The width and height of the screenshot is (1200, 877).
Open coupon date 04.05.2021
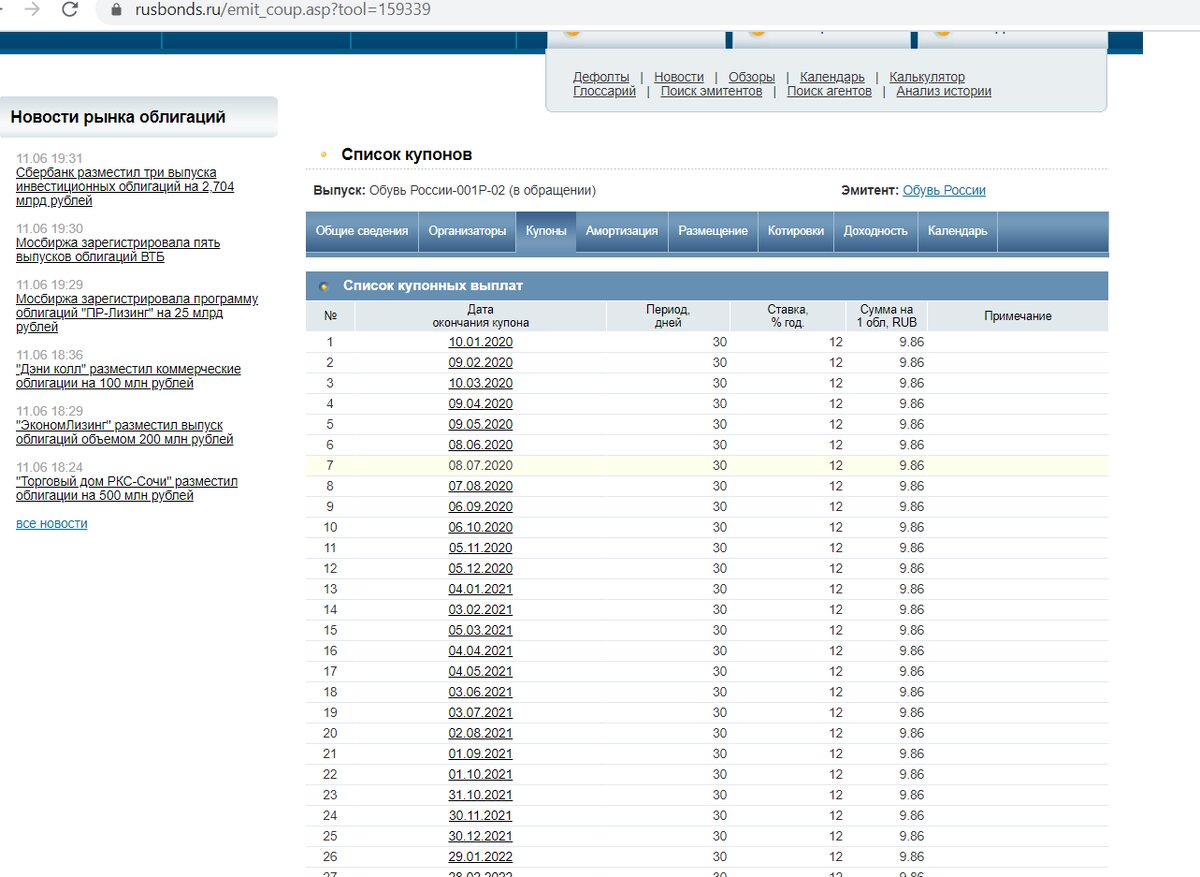pyautogui.click(x=480, y=671)
